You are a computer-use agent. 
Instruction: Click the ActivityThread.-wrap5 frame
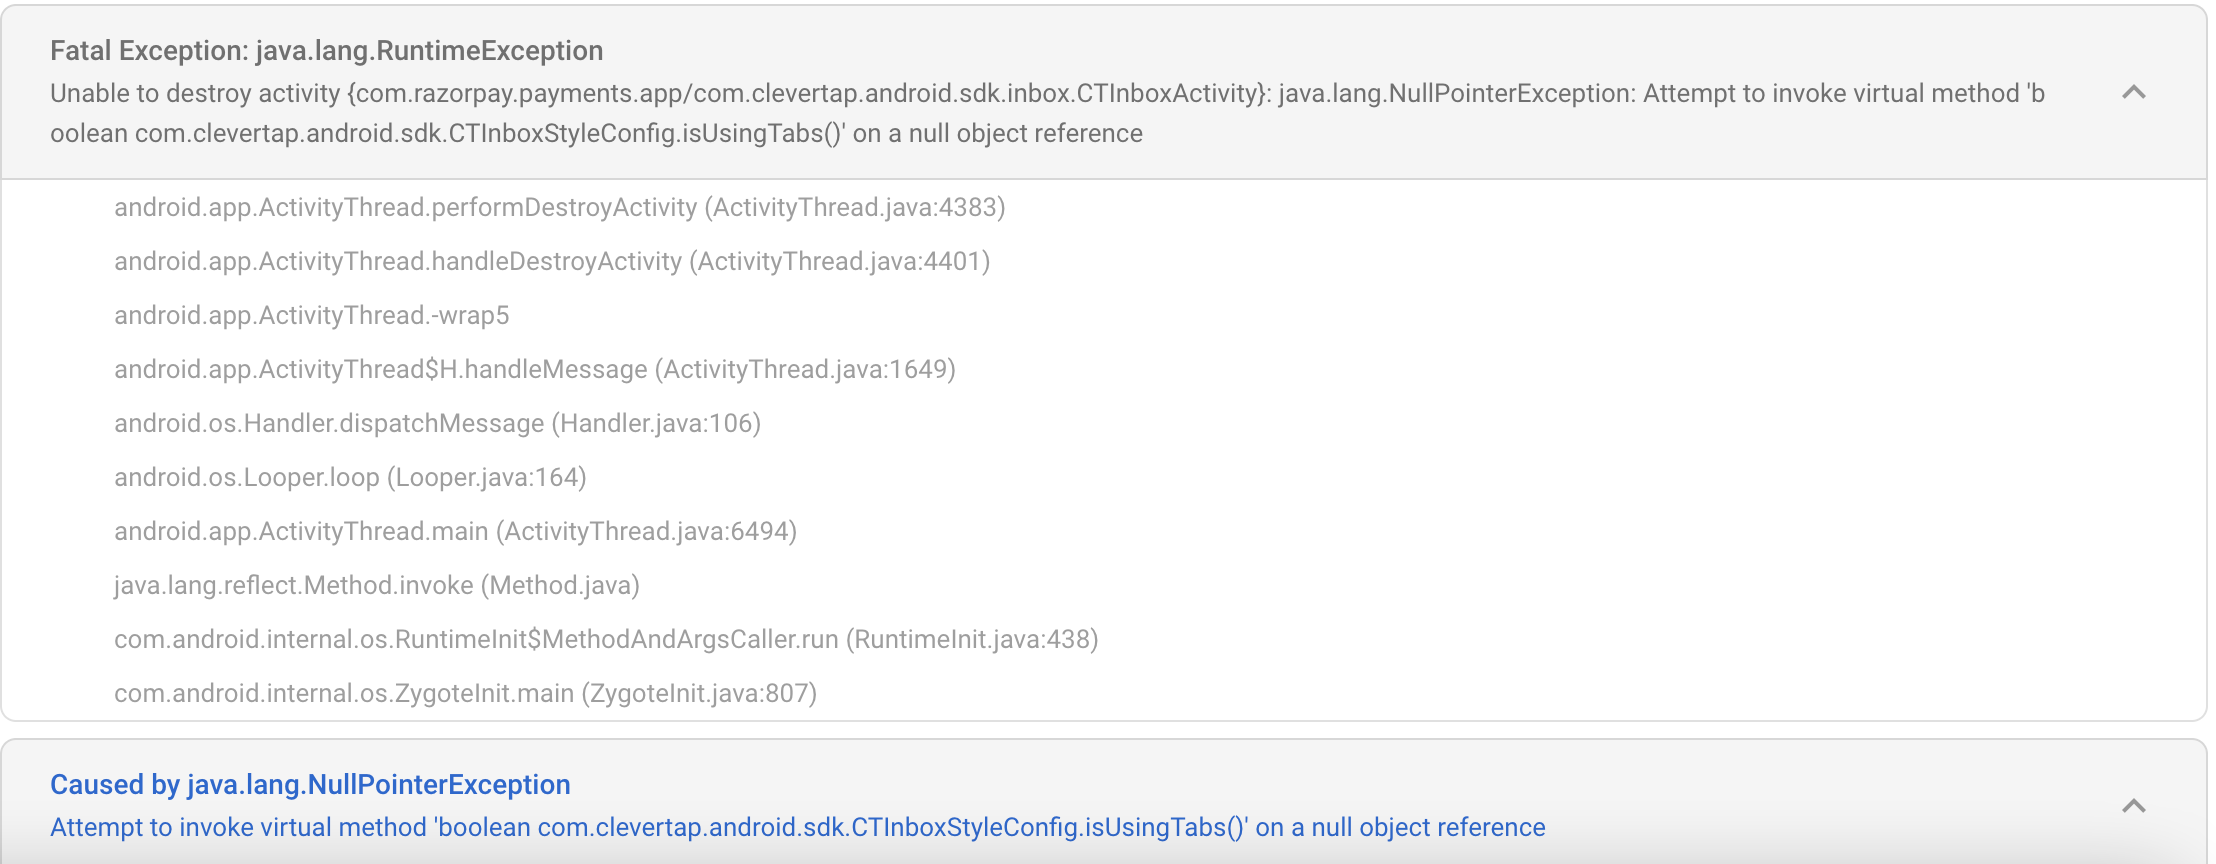tap(311, 315)
